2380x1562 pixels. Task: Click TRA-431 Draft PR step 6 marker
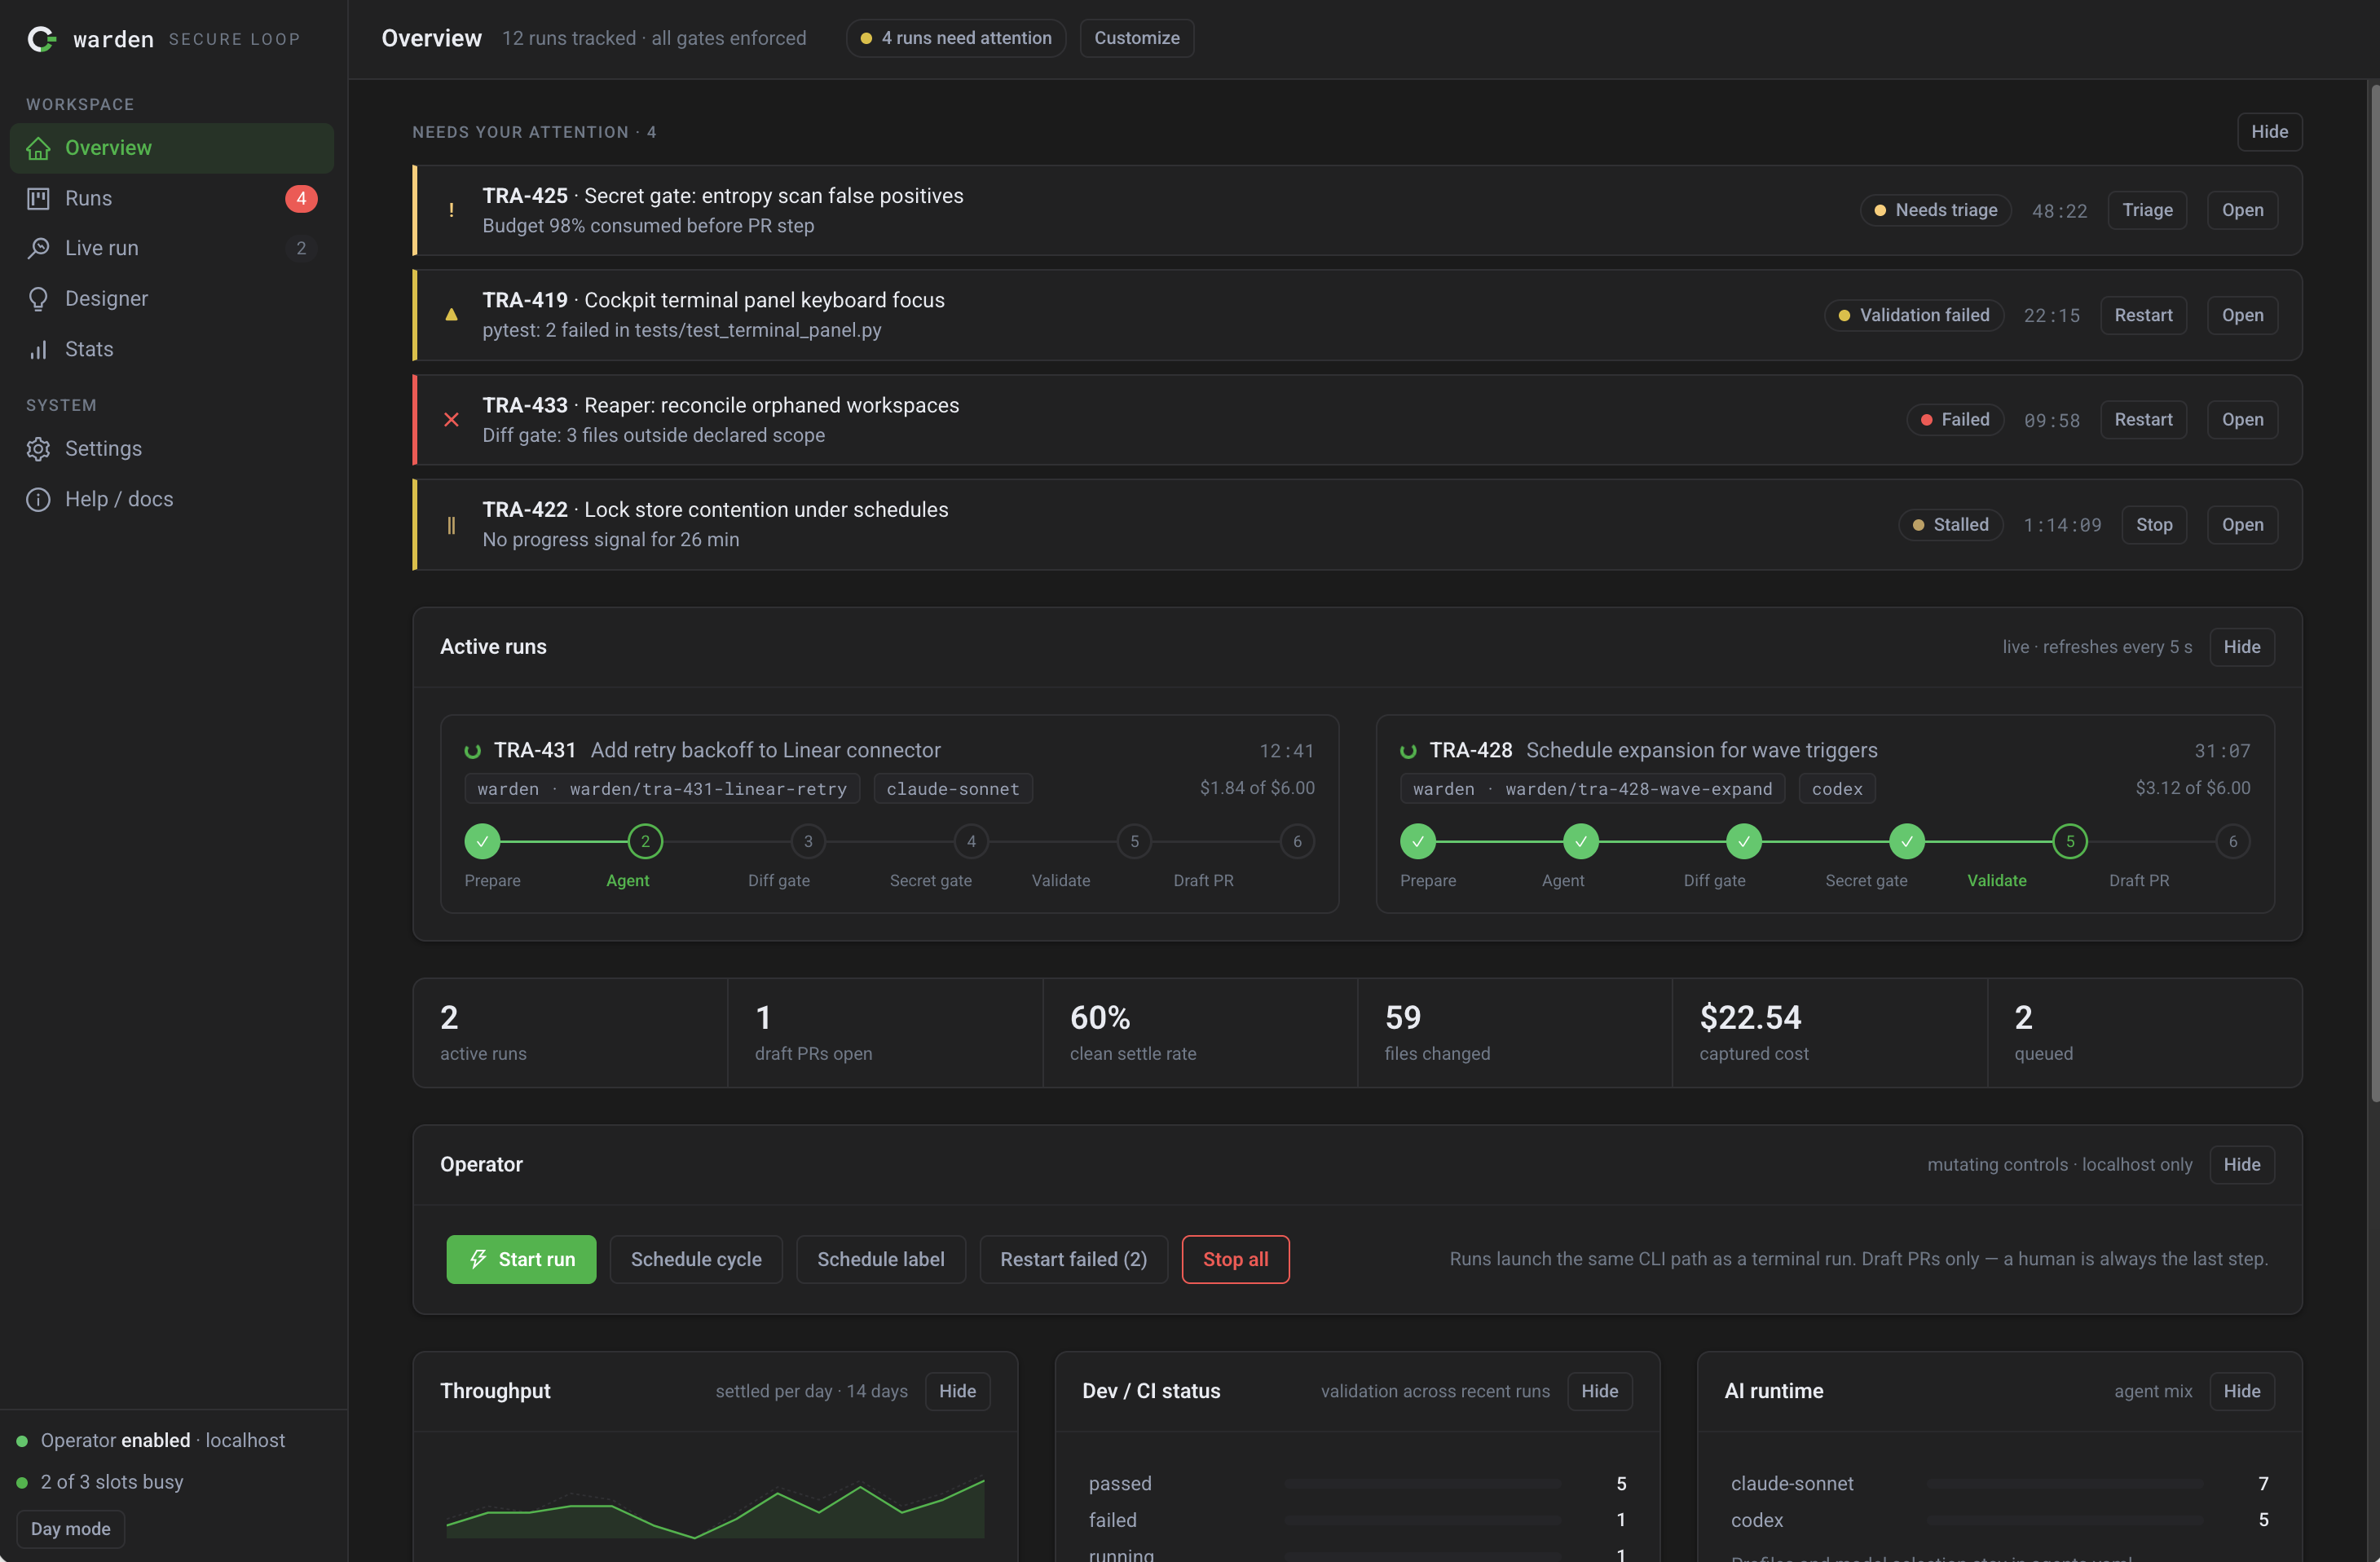coord(1297,842)
